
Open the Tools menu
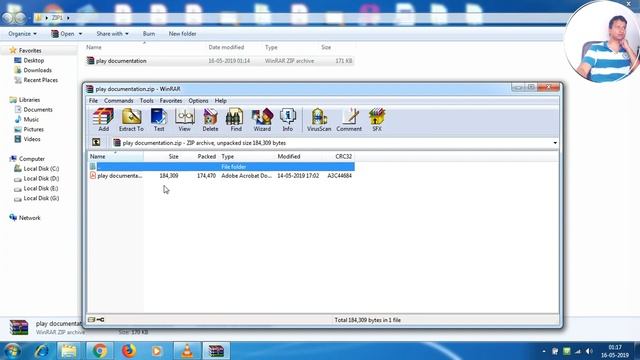click(147, 100)
